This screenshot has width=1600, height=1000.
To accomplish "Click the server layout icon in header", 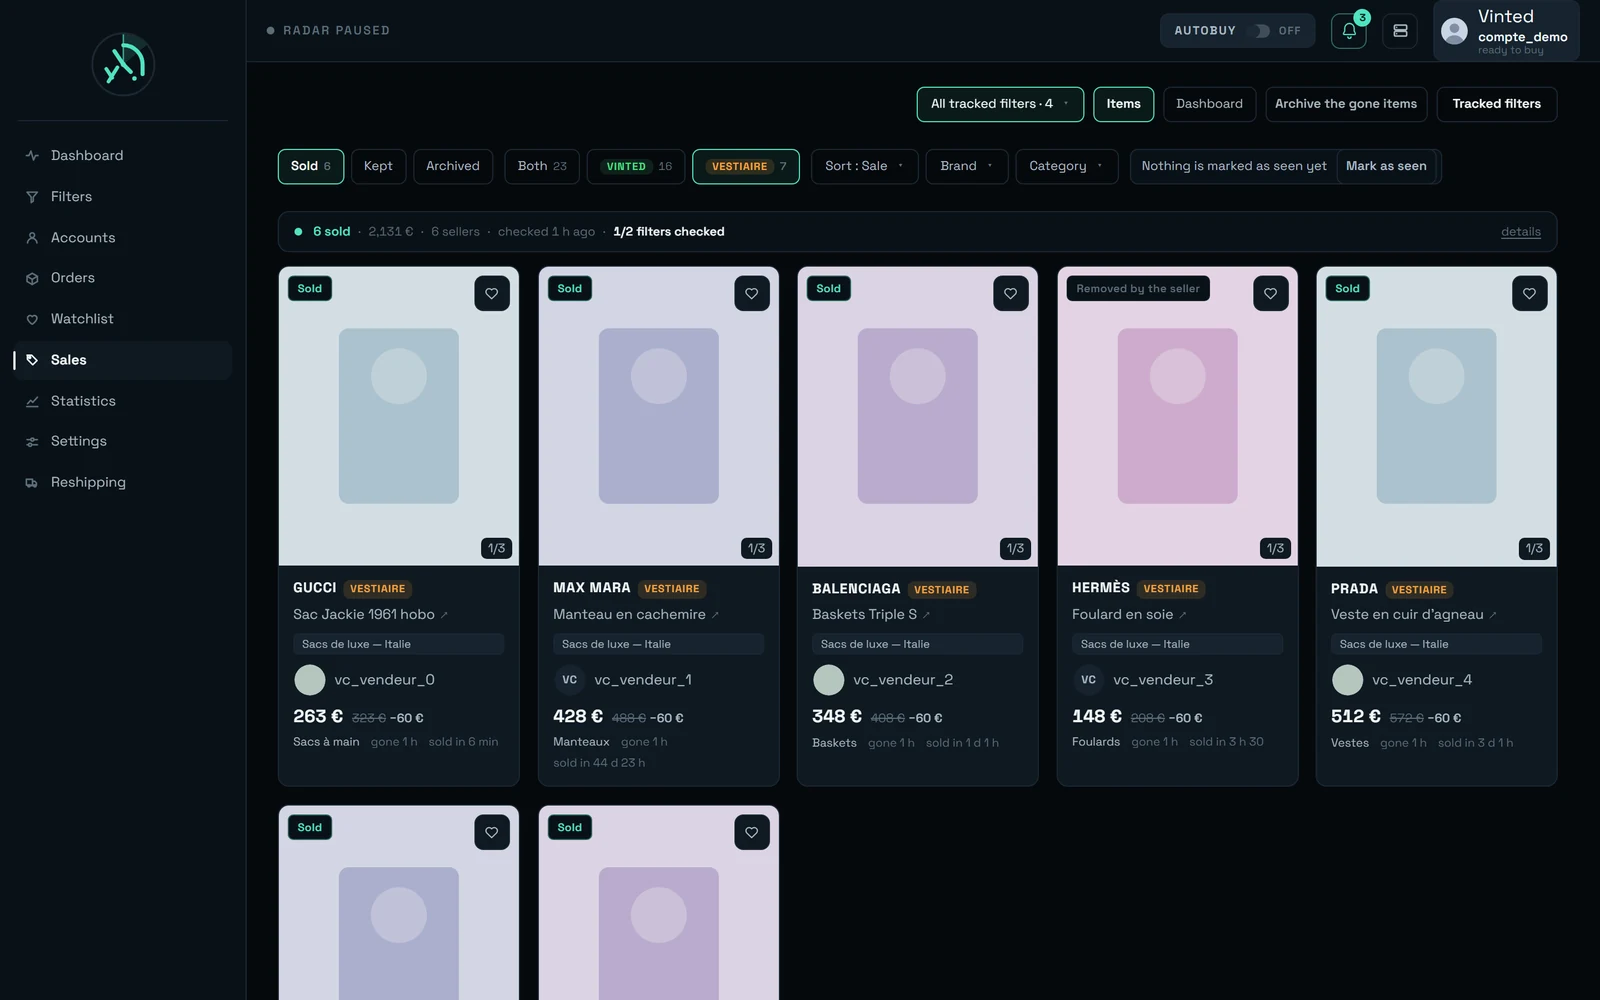I will (1400, 31).
